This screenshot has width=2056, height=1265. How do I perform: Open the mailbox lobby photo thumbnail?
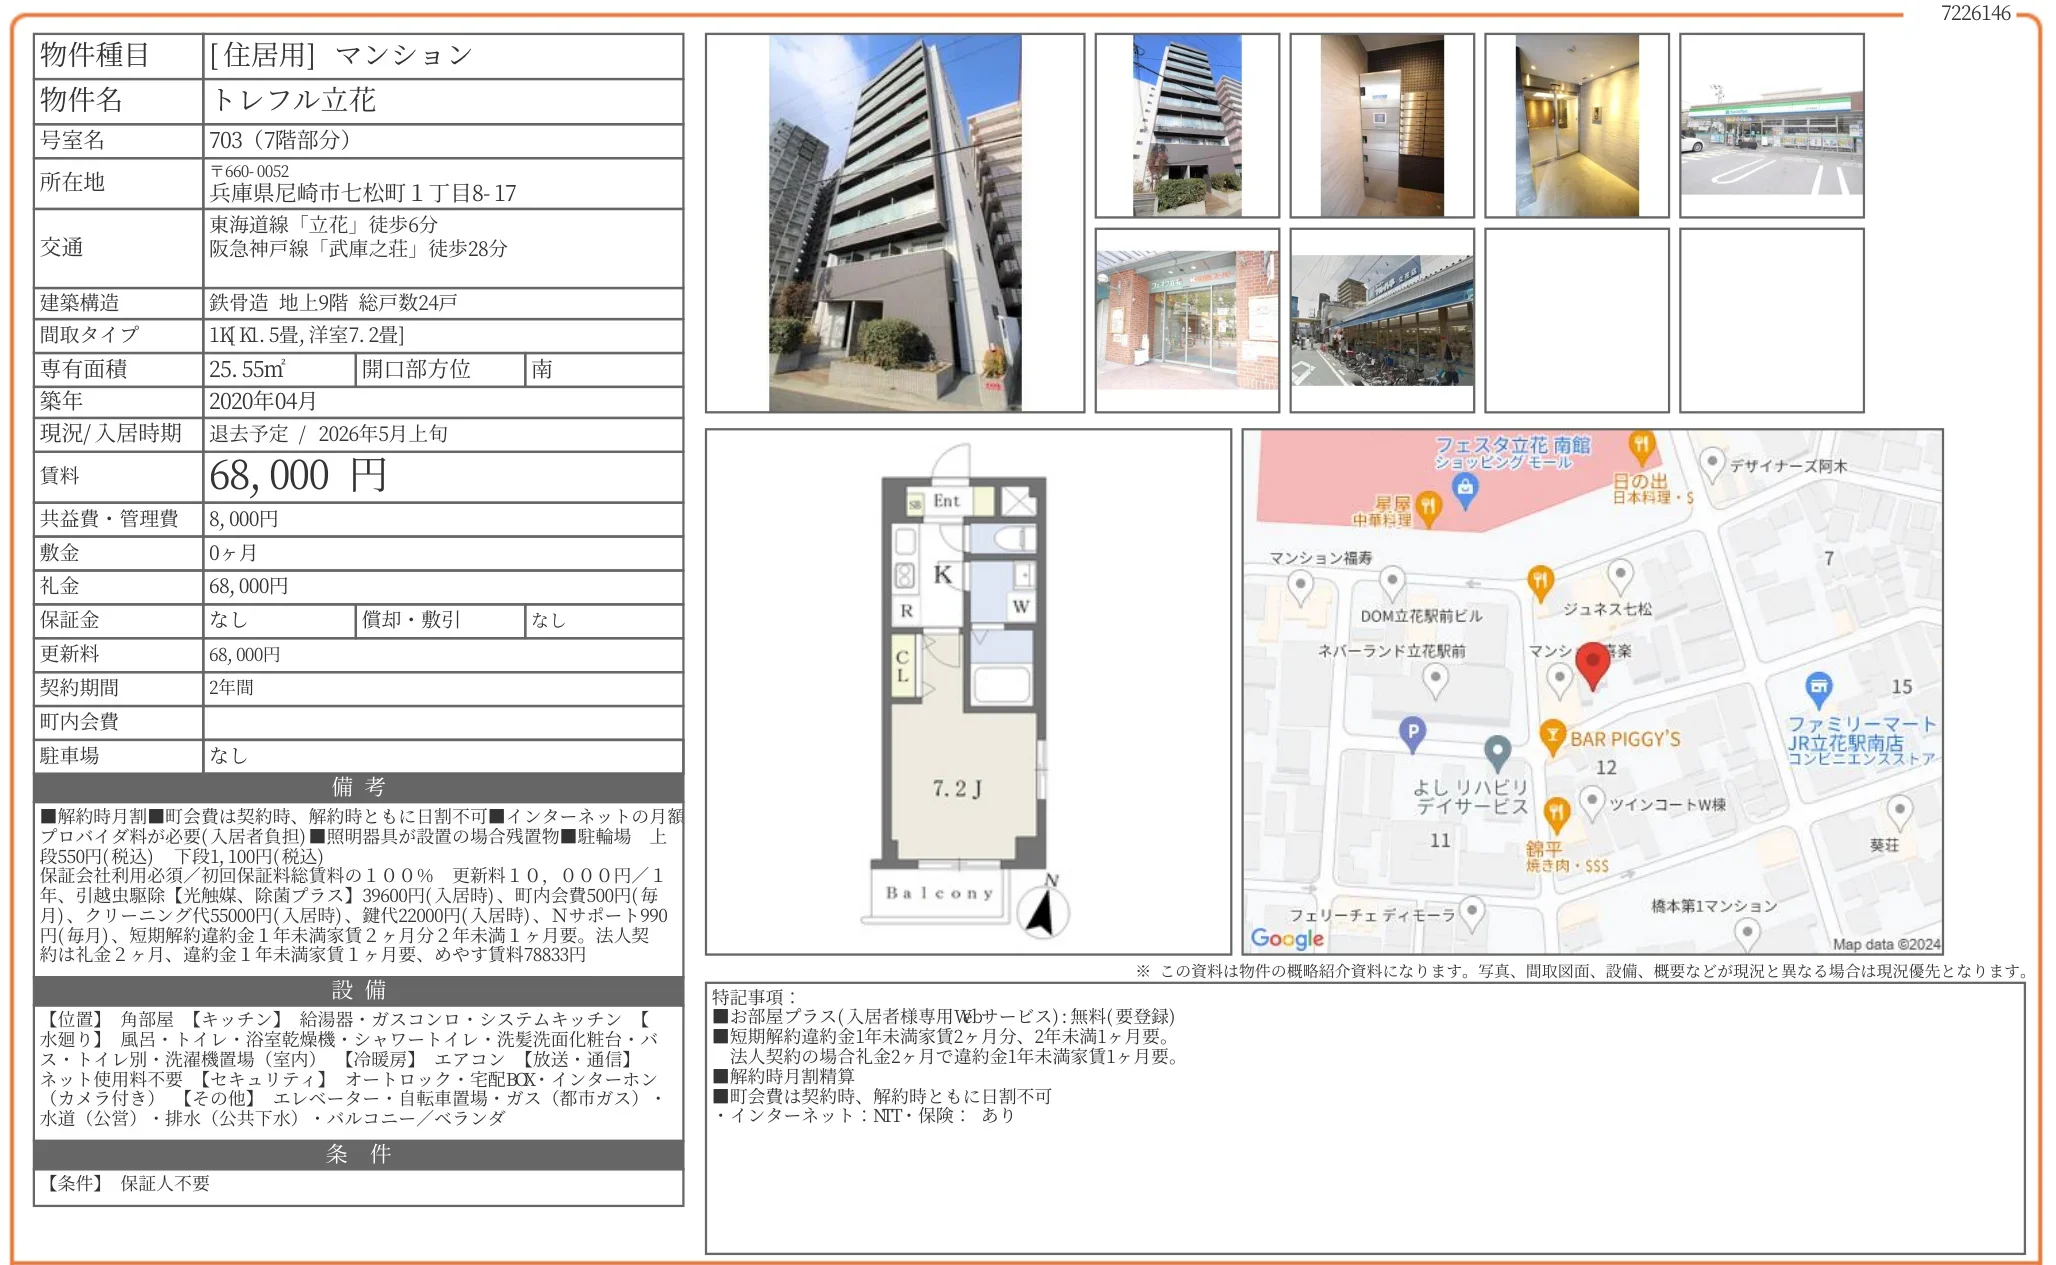click(1381, 126)
